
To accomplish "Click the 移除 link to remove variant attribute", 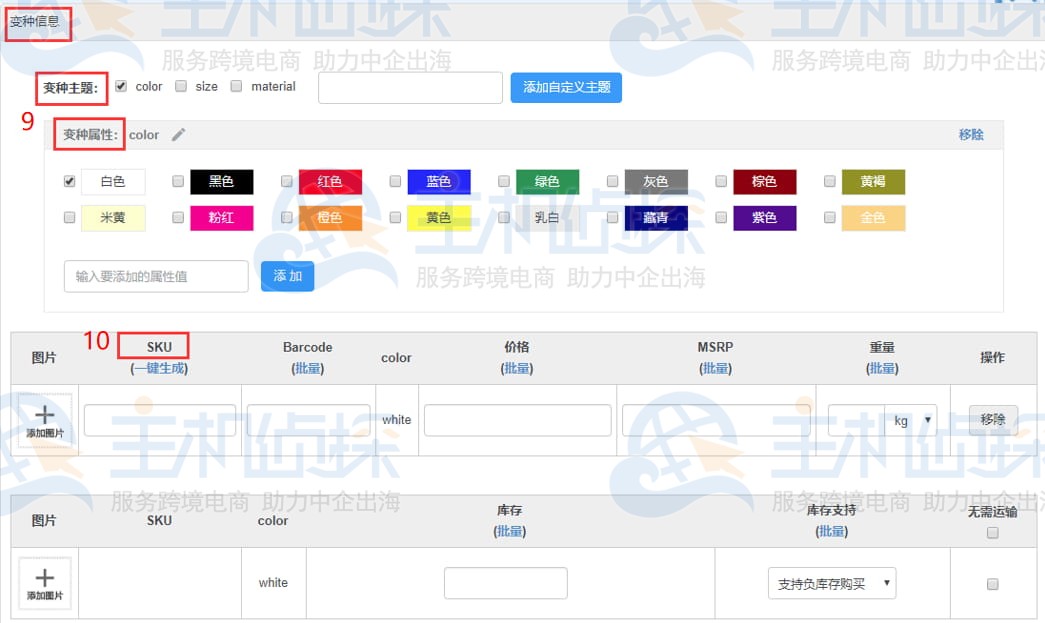I will [971, 134].
